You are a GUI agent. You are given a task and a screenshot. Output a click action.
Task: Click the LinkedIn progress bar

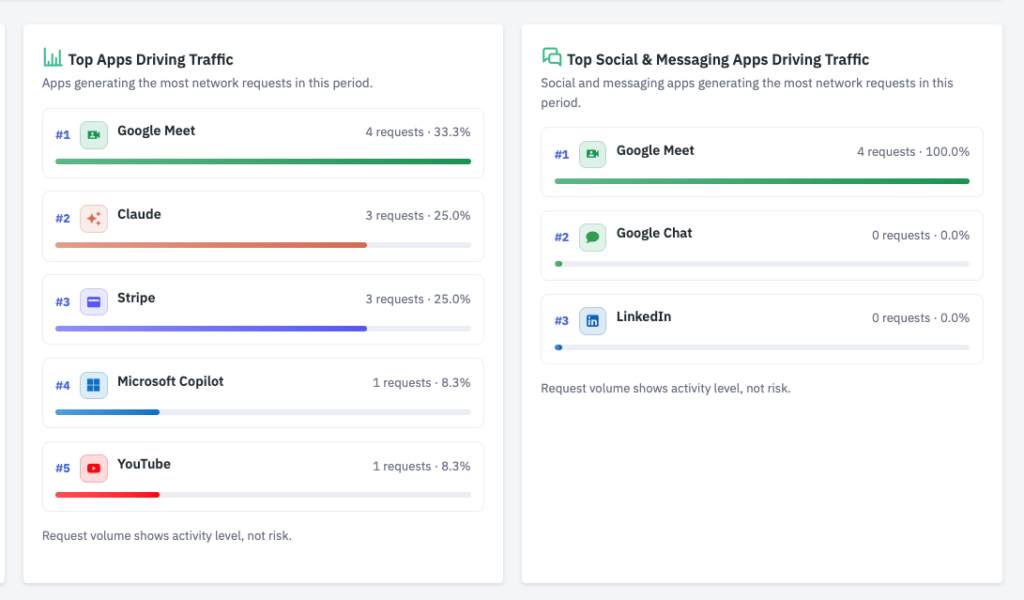click(762, 347)
